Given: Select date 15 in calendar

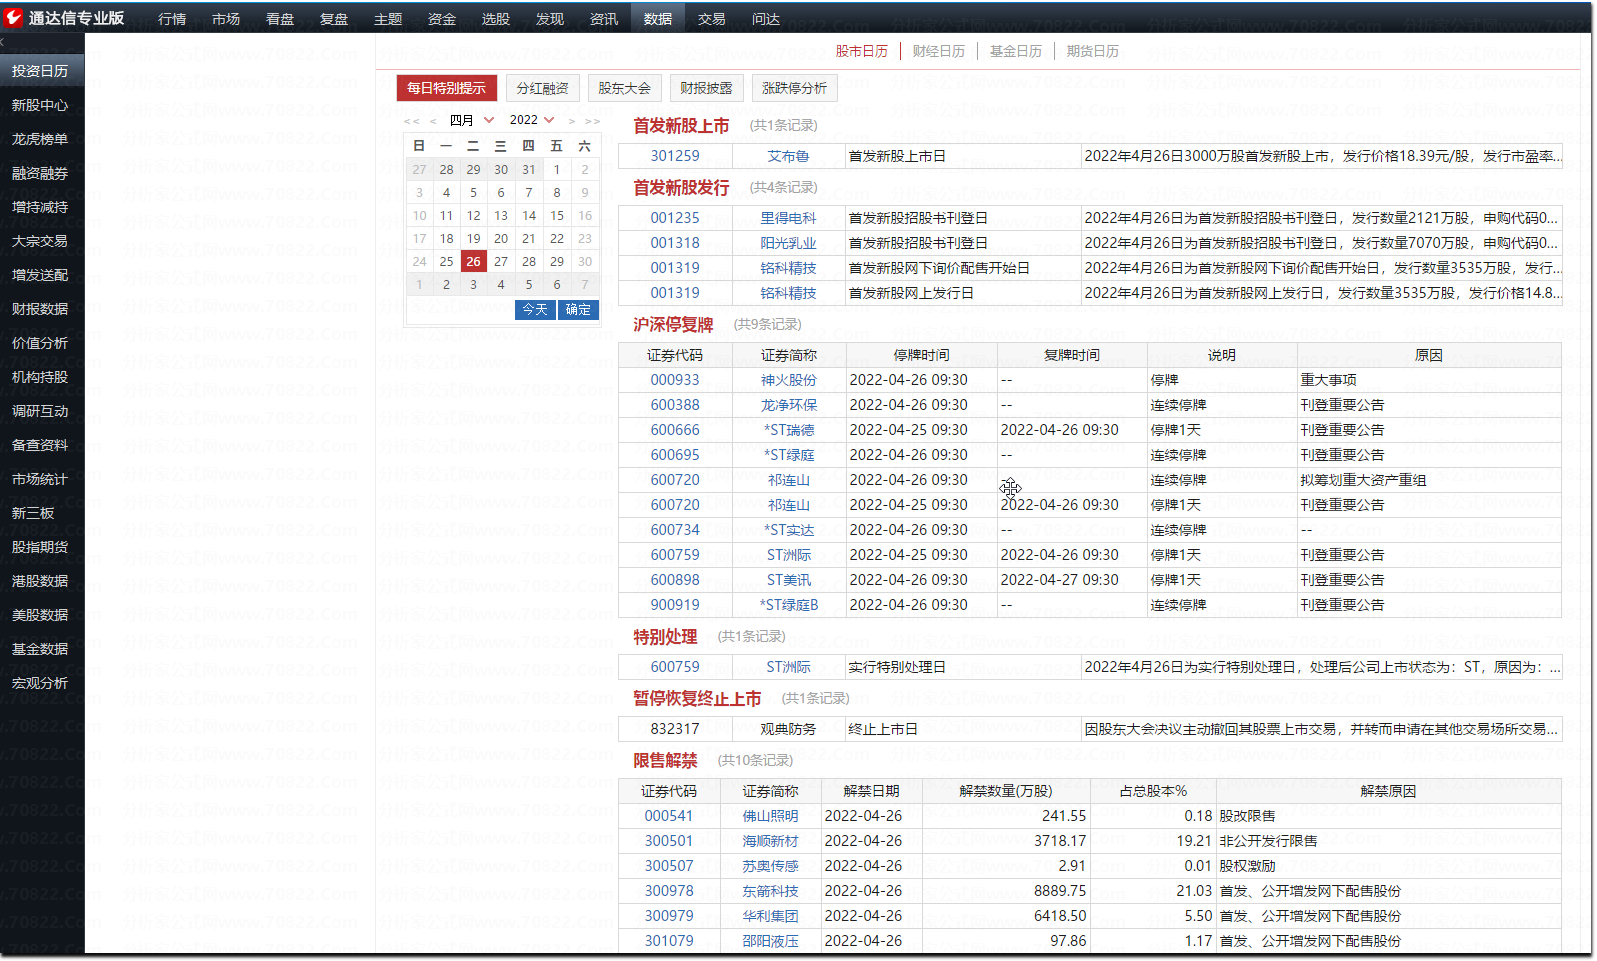Looking at the screenshot, I should (557, 216).
